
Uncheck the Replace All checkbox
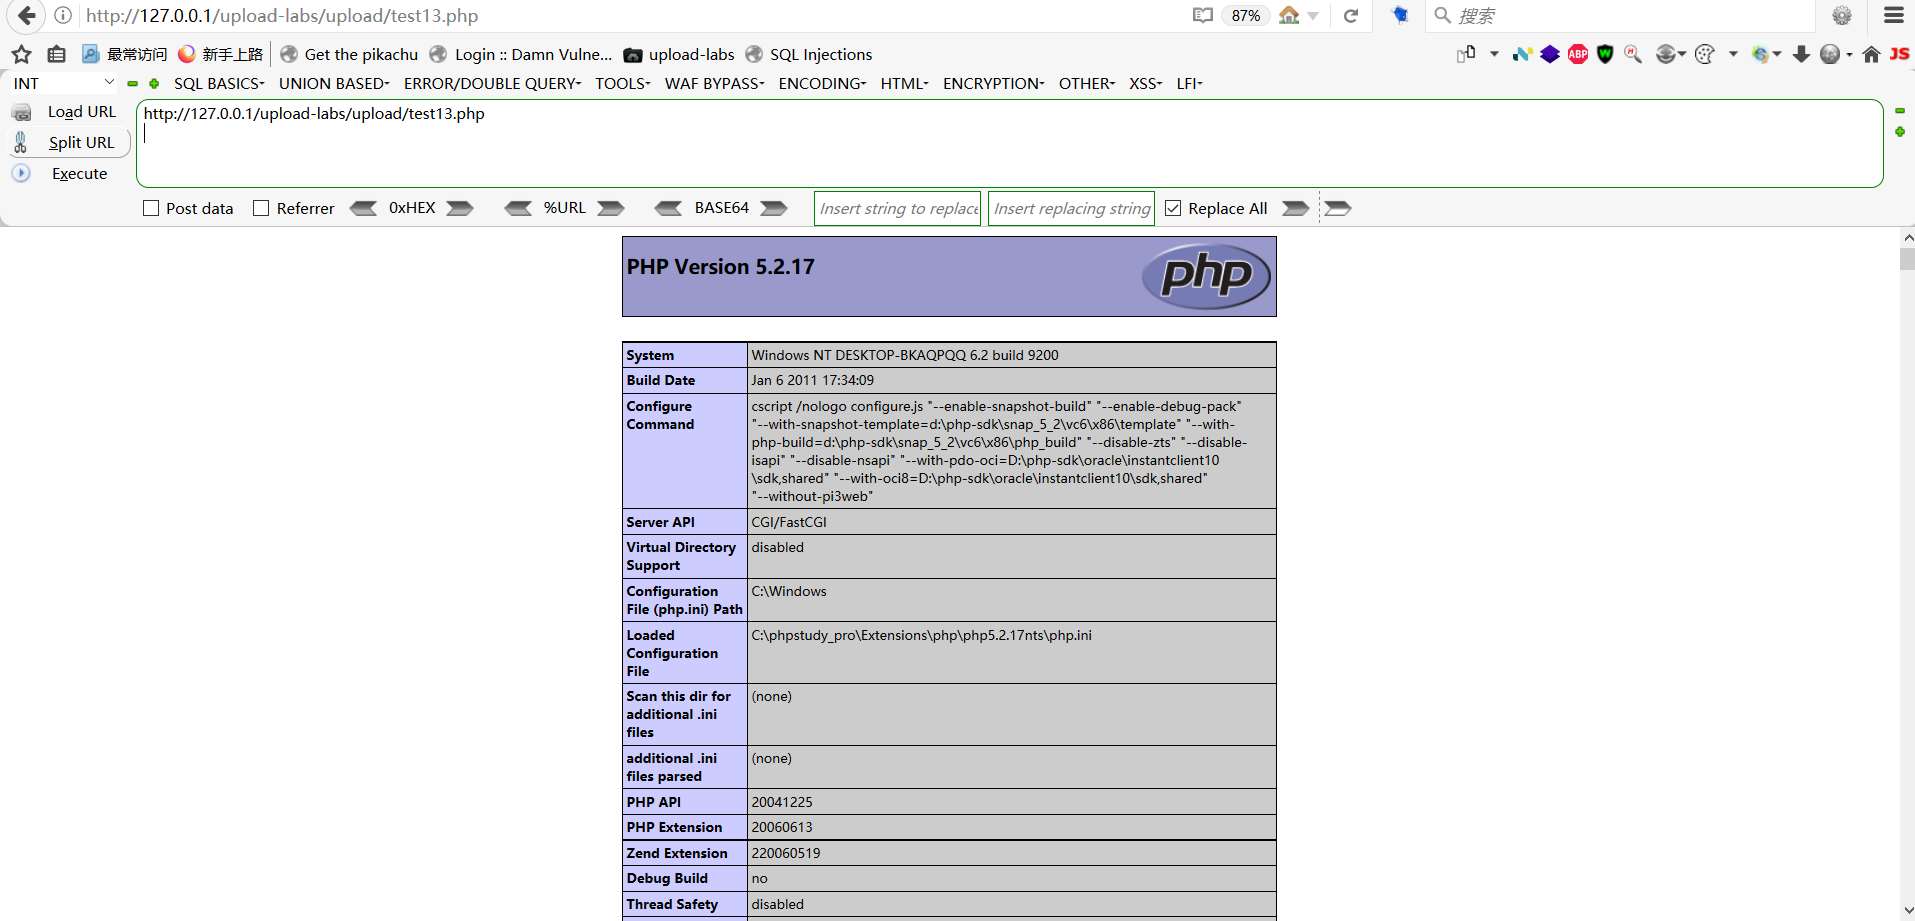pyautogui.click(x=1173, y=208)
